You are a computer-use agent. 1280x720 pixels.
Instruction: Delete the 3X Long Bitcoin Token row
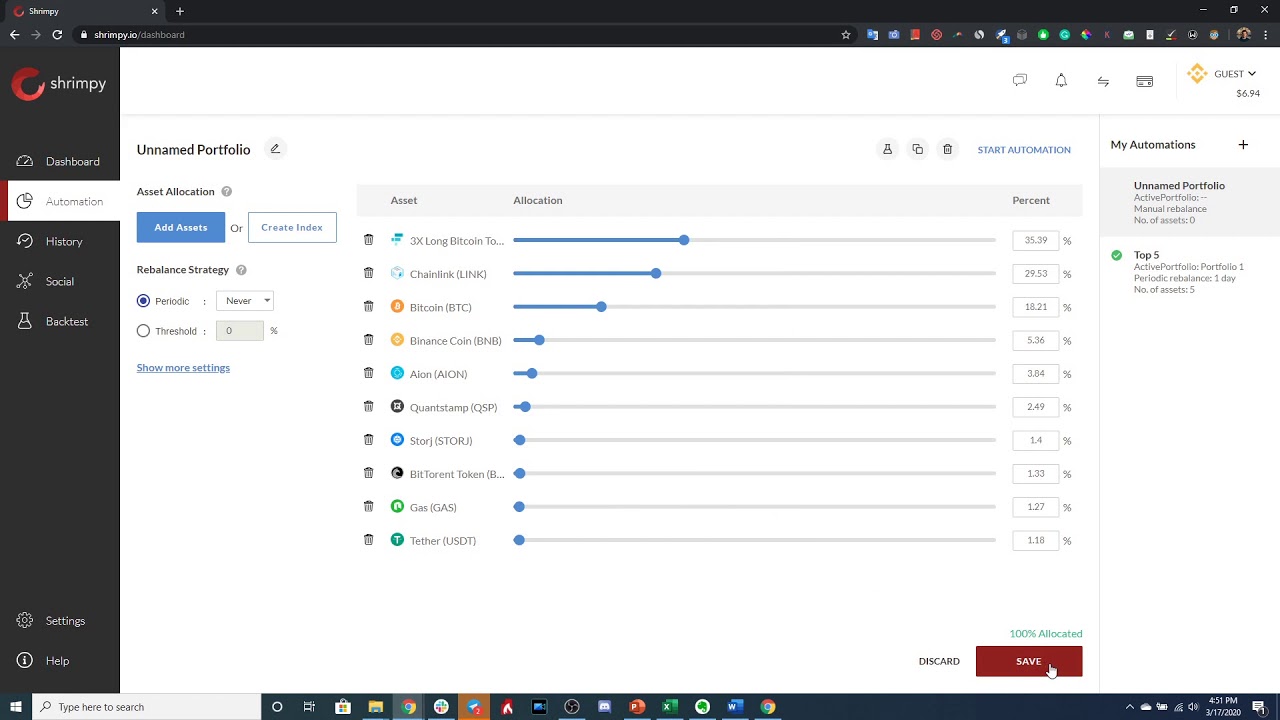368,240
